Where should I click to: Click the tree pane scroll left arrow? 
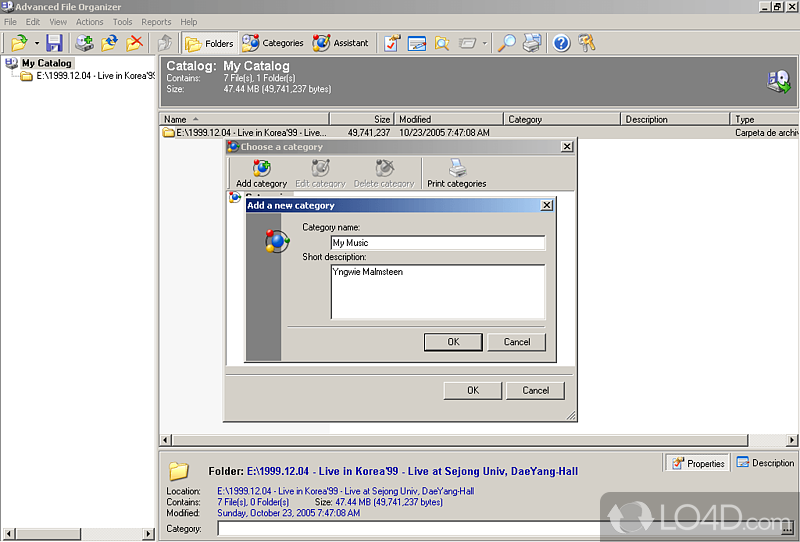8,534
